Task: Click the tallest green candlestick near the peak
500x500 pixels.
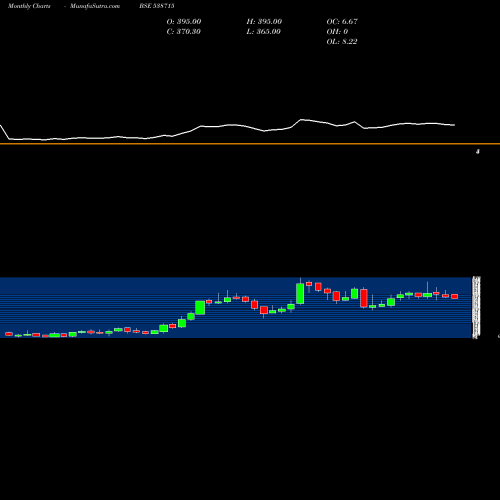Action: [300, 293]
